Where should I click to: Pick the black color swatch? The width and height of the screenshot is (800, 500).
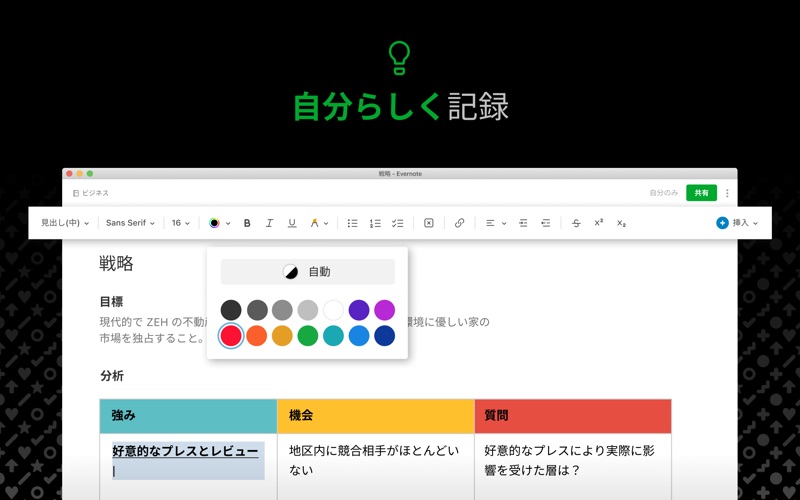[x=231, y=310]
